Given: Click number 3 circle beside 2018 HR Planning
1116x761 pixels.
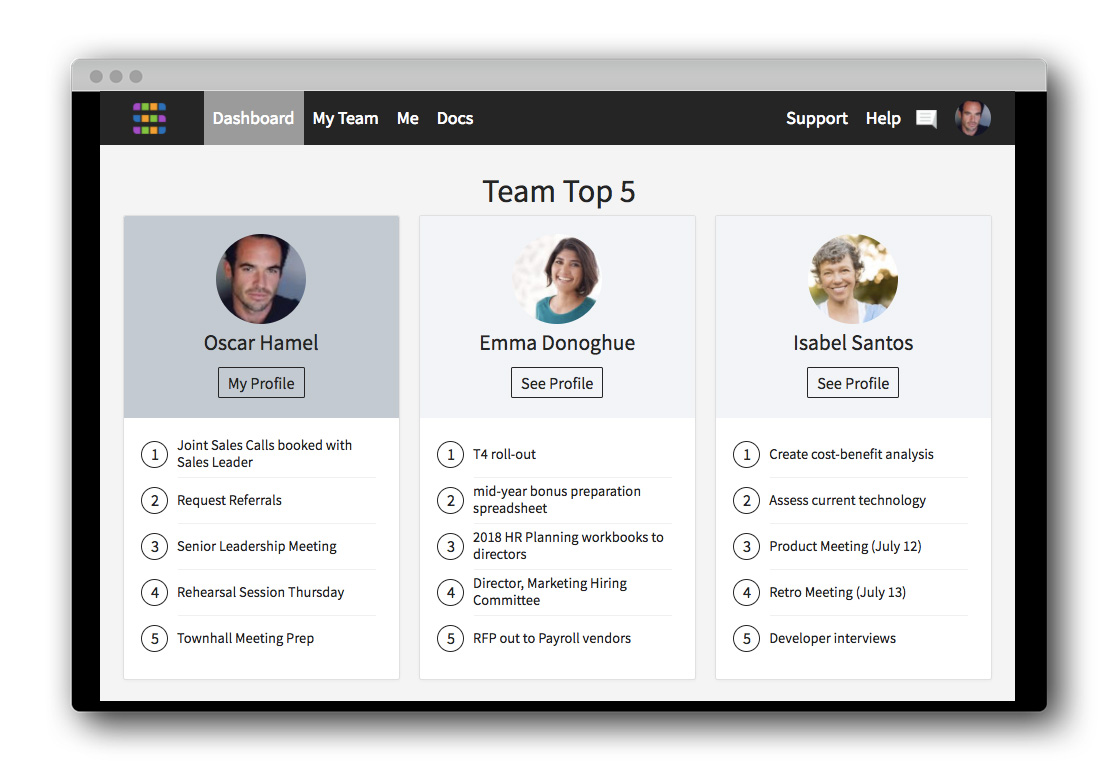Looking at the screenshot, I should point(451,547).
